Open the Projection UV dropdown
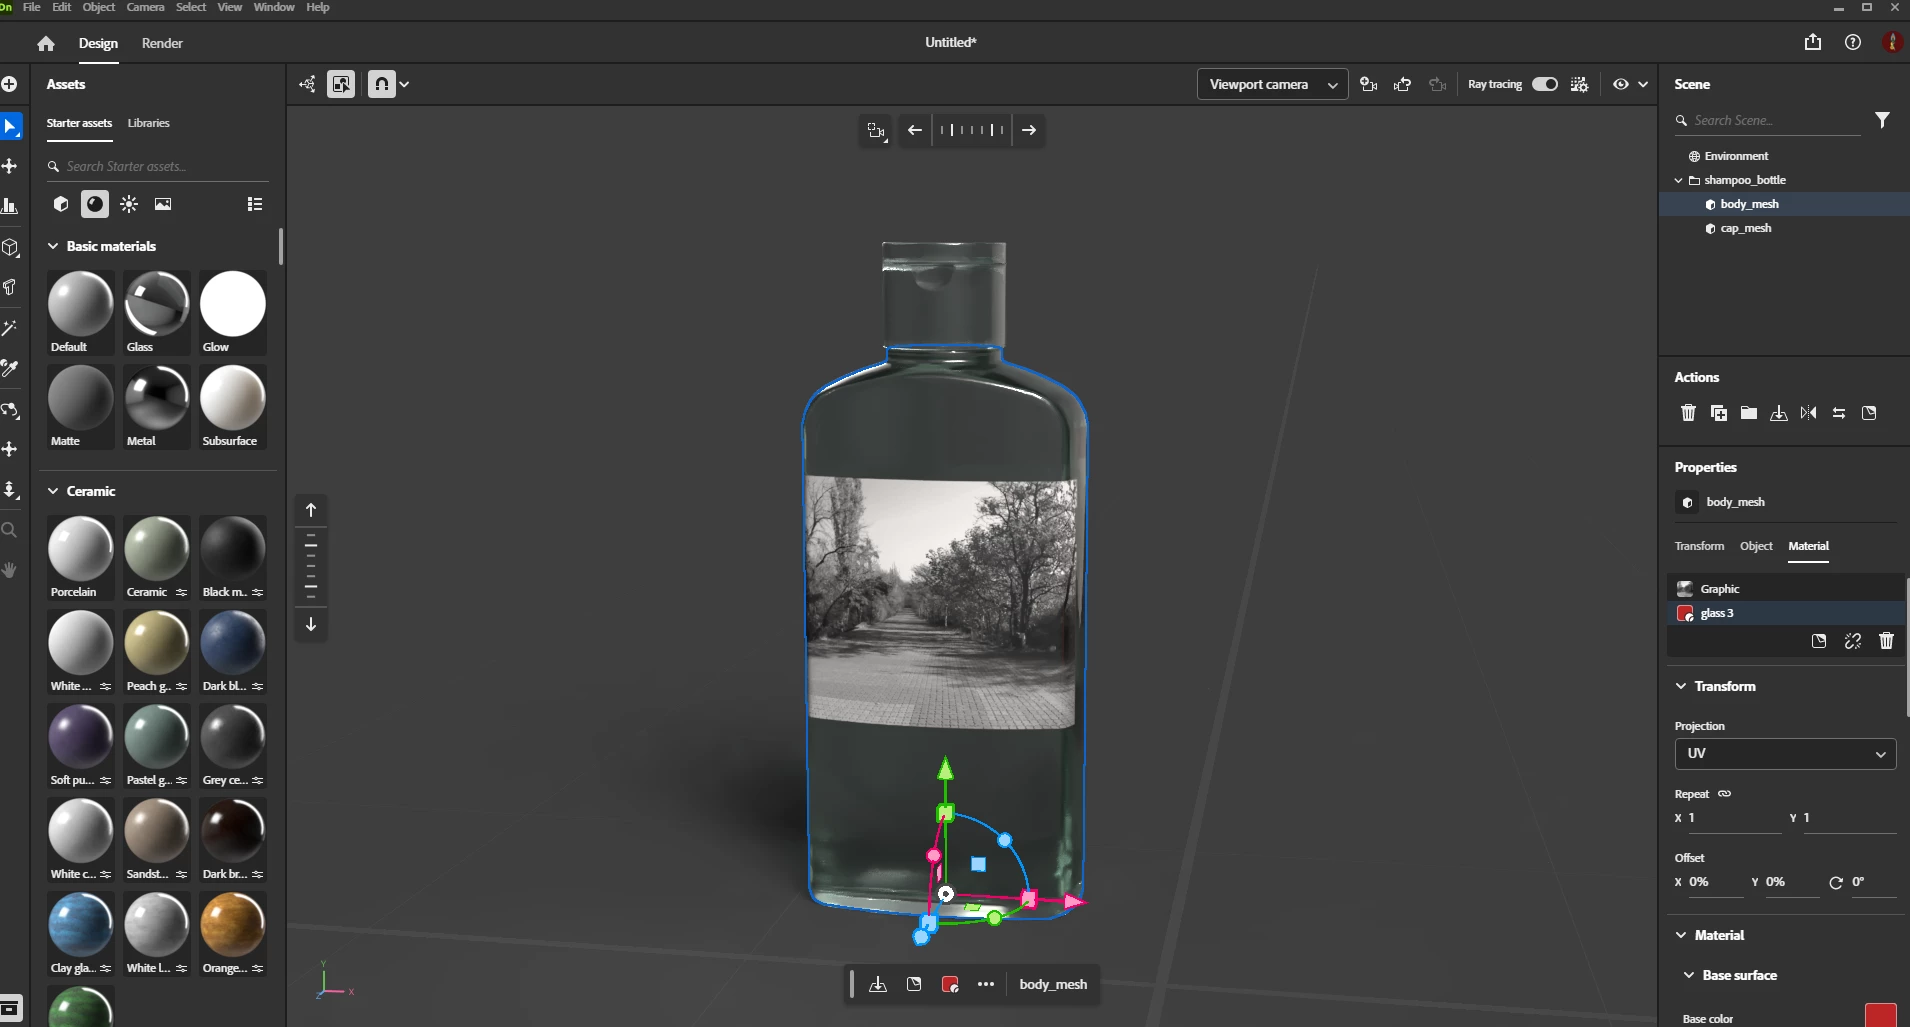This screenshot has height=1027, width=1910. (1785, 754)
